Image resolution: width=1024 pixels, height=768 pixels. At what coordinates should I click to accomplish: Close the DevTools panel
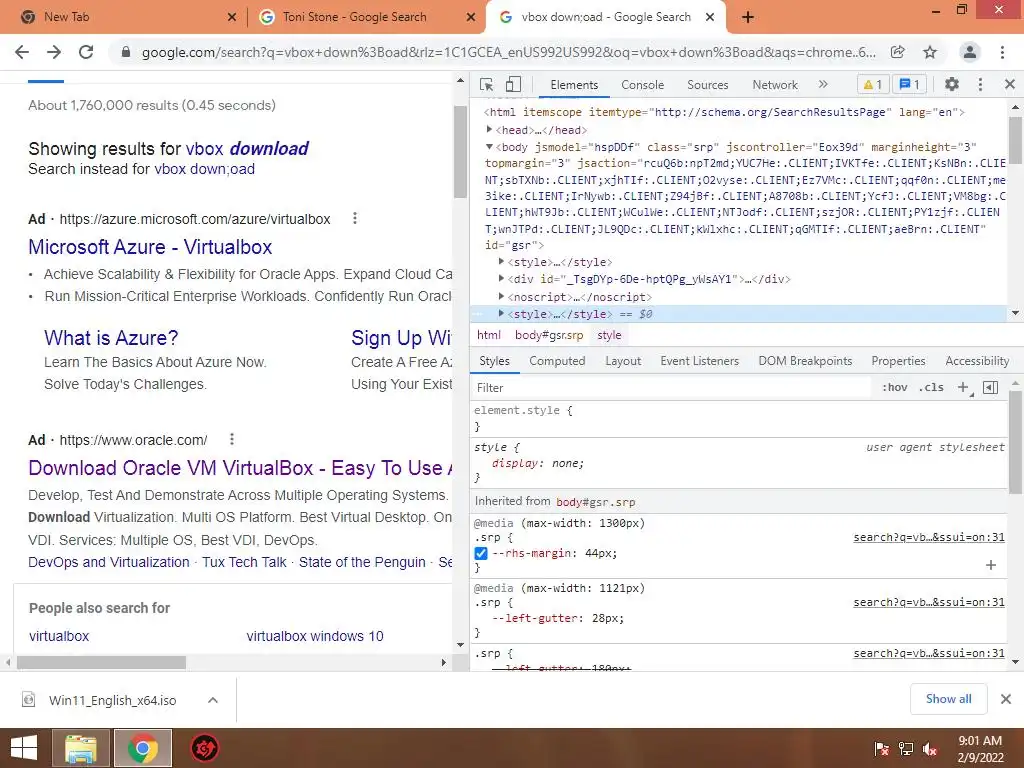coord(1010,84)
